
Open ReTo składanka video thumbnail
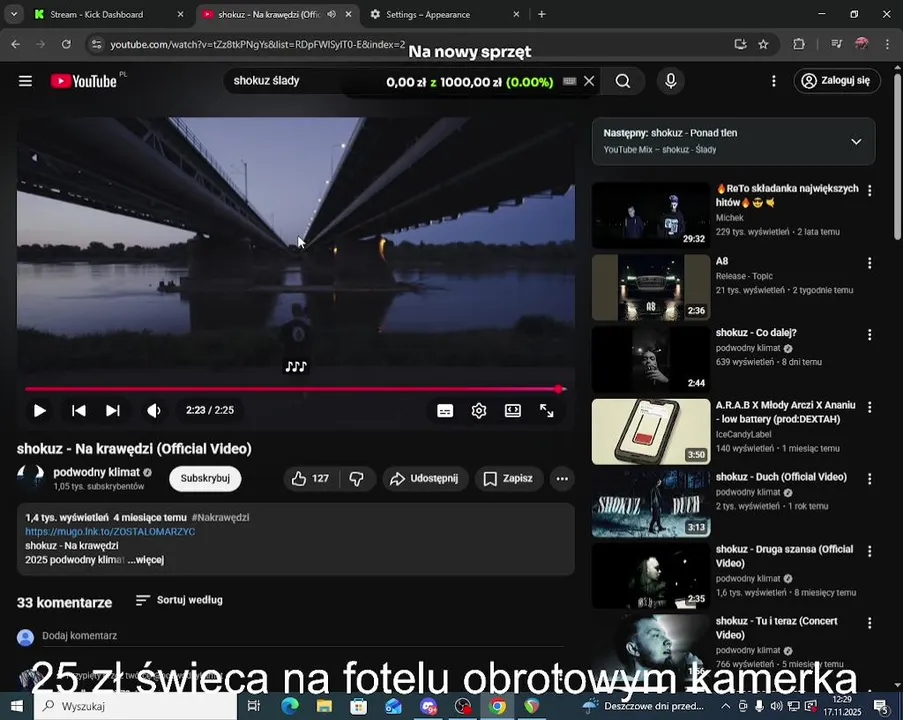click(651, 215)
